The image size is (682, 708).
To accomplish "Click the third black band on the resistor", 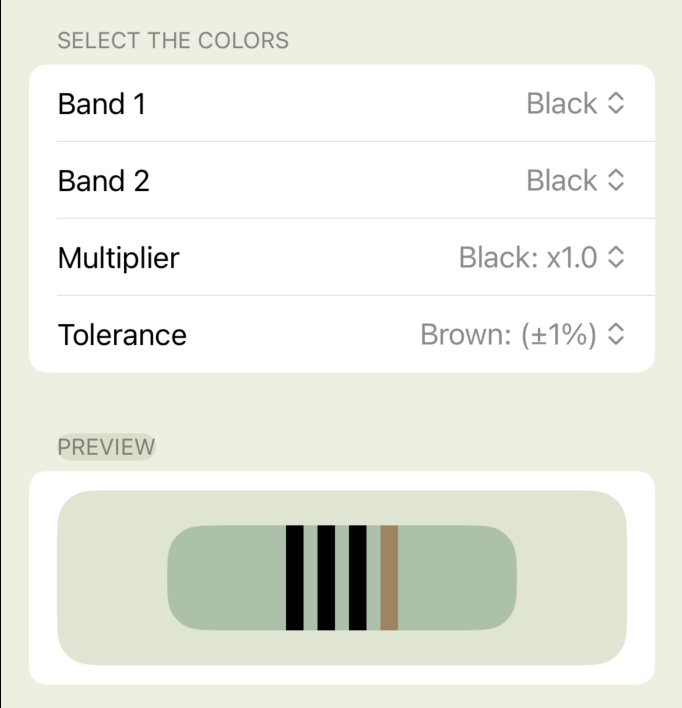I will 358,578.
